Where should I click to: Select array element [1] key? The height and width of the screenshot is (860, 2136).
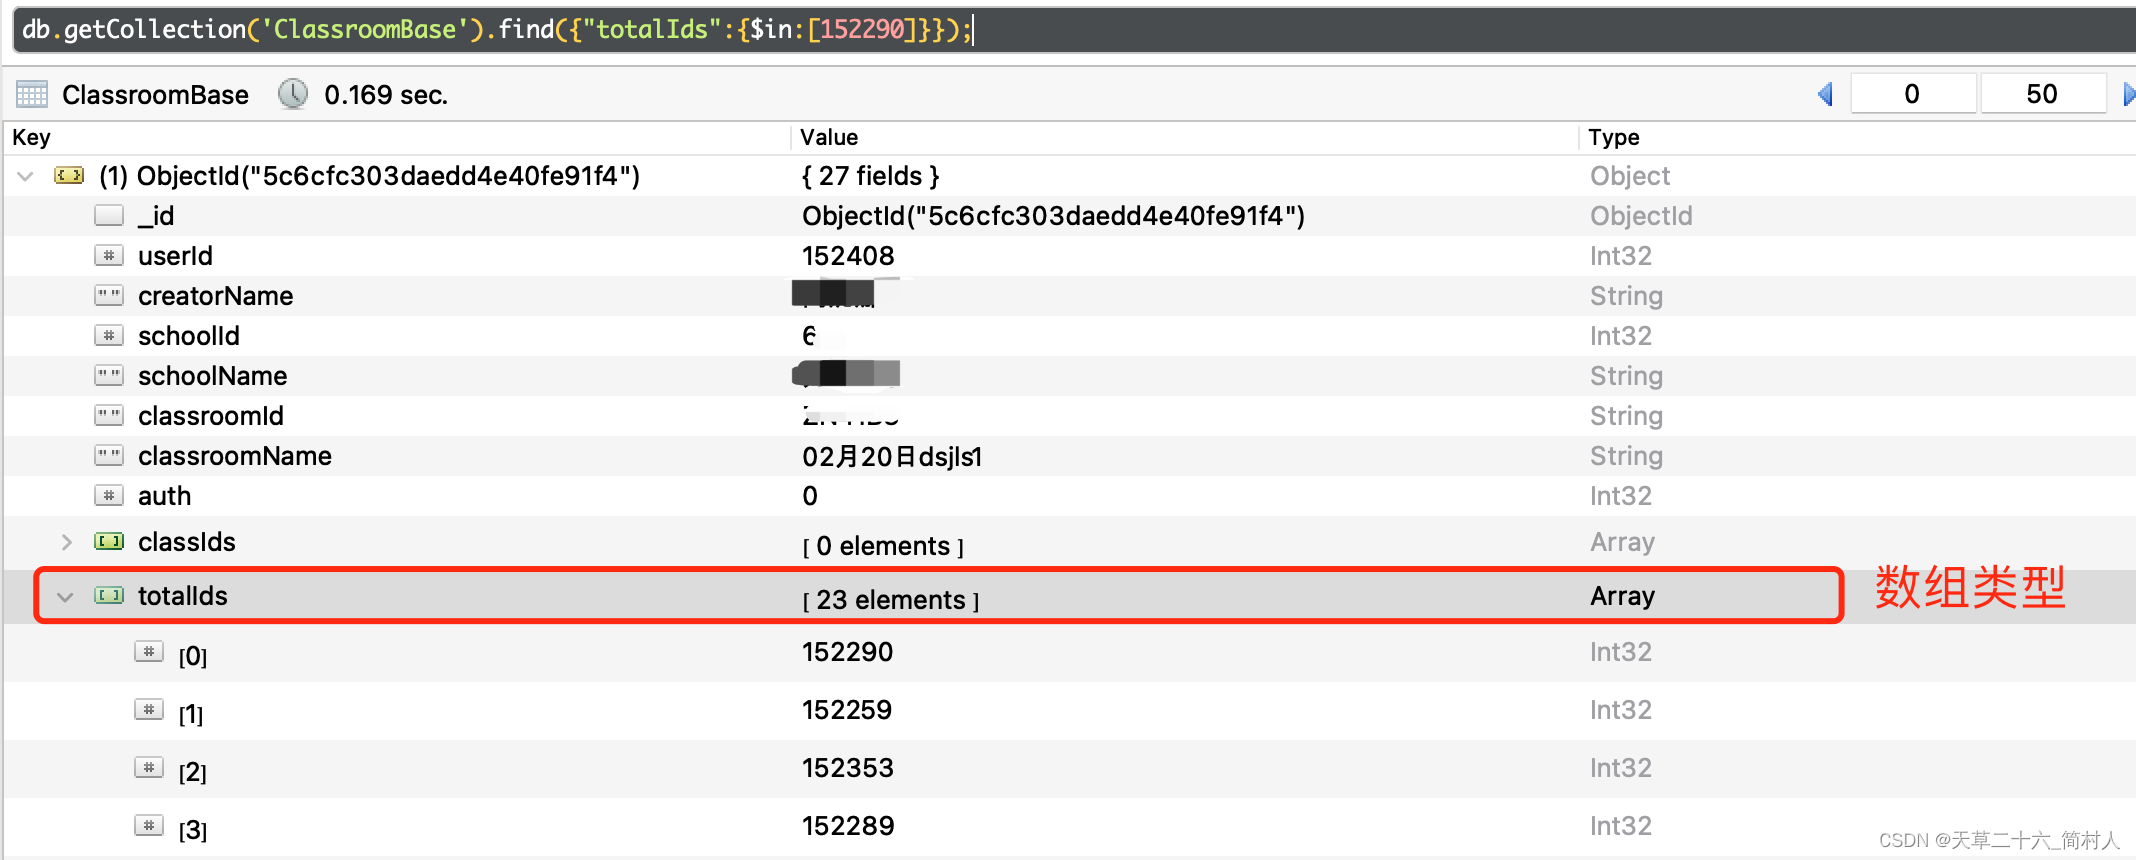190,714
